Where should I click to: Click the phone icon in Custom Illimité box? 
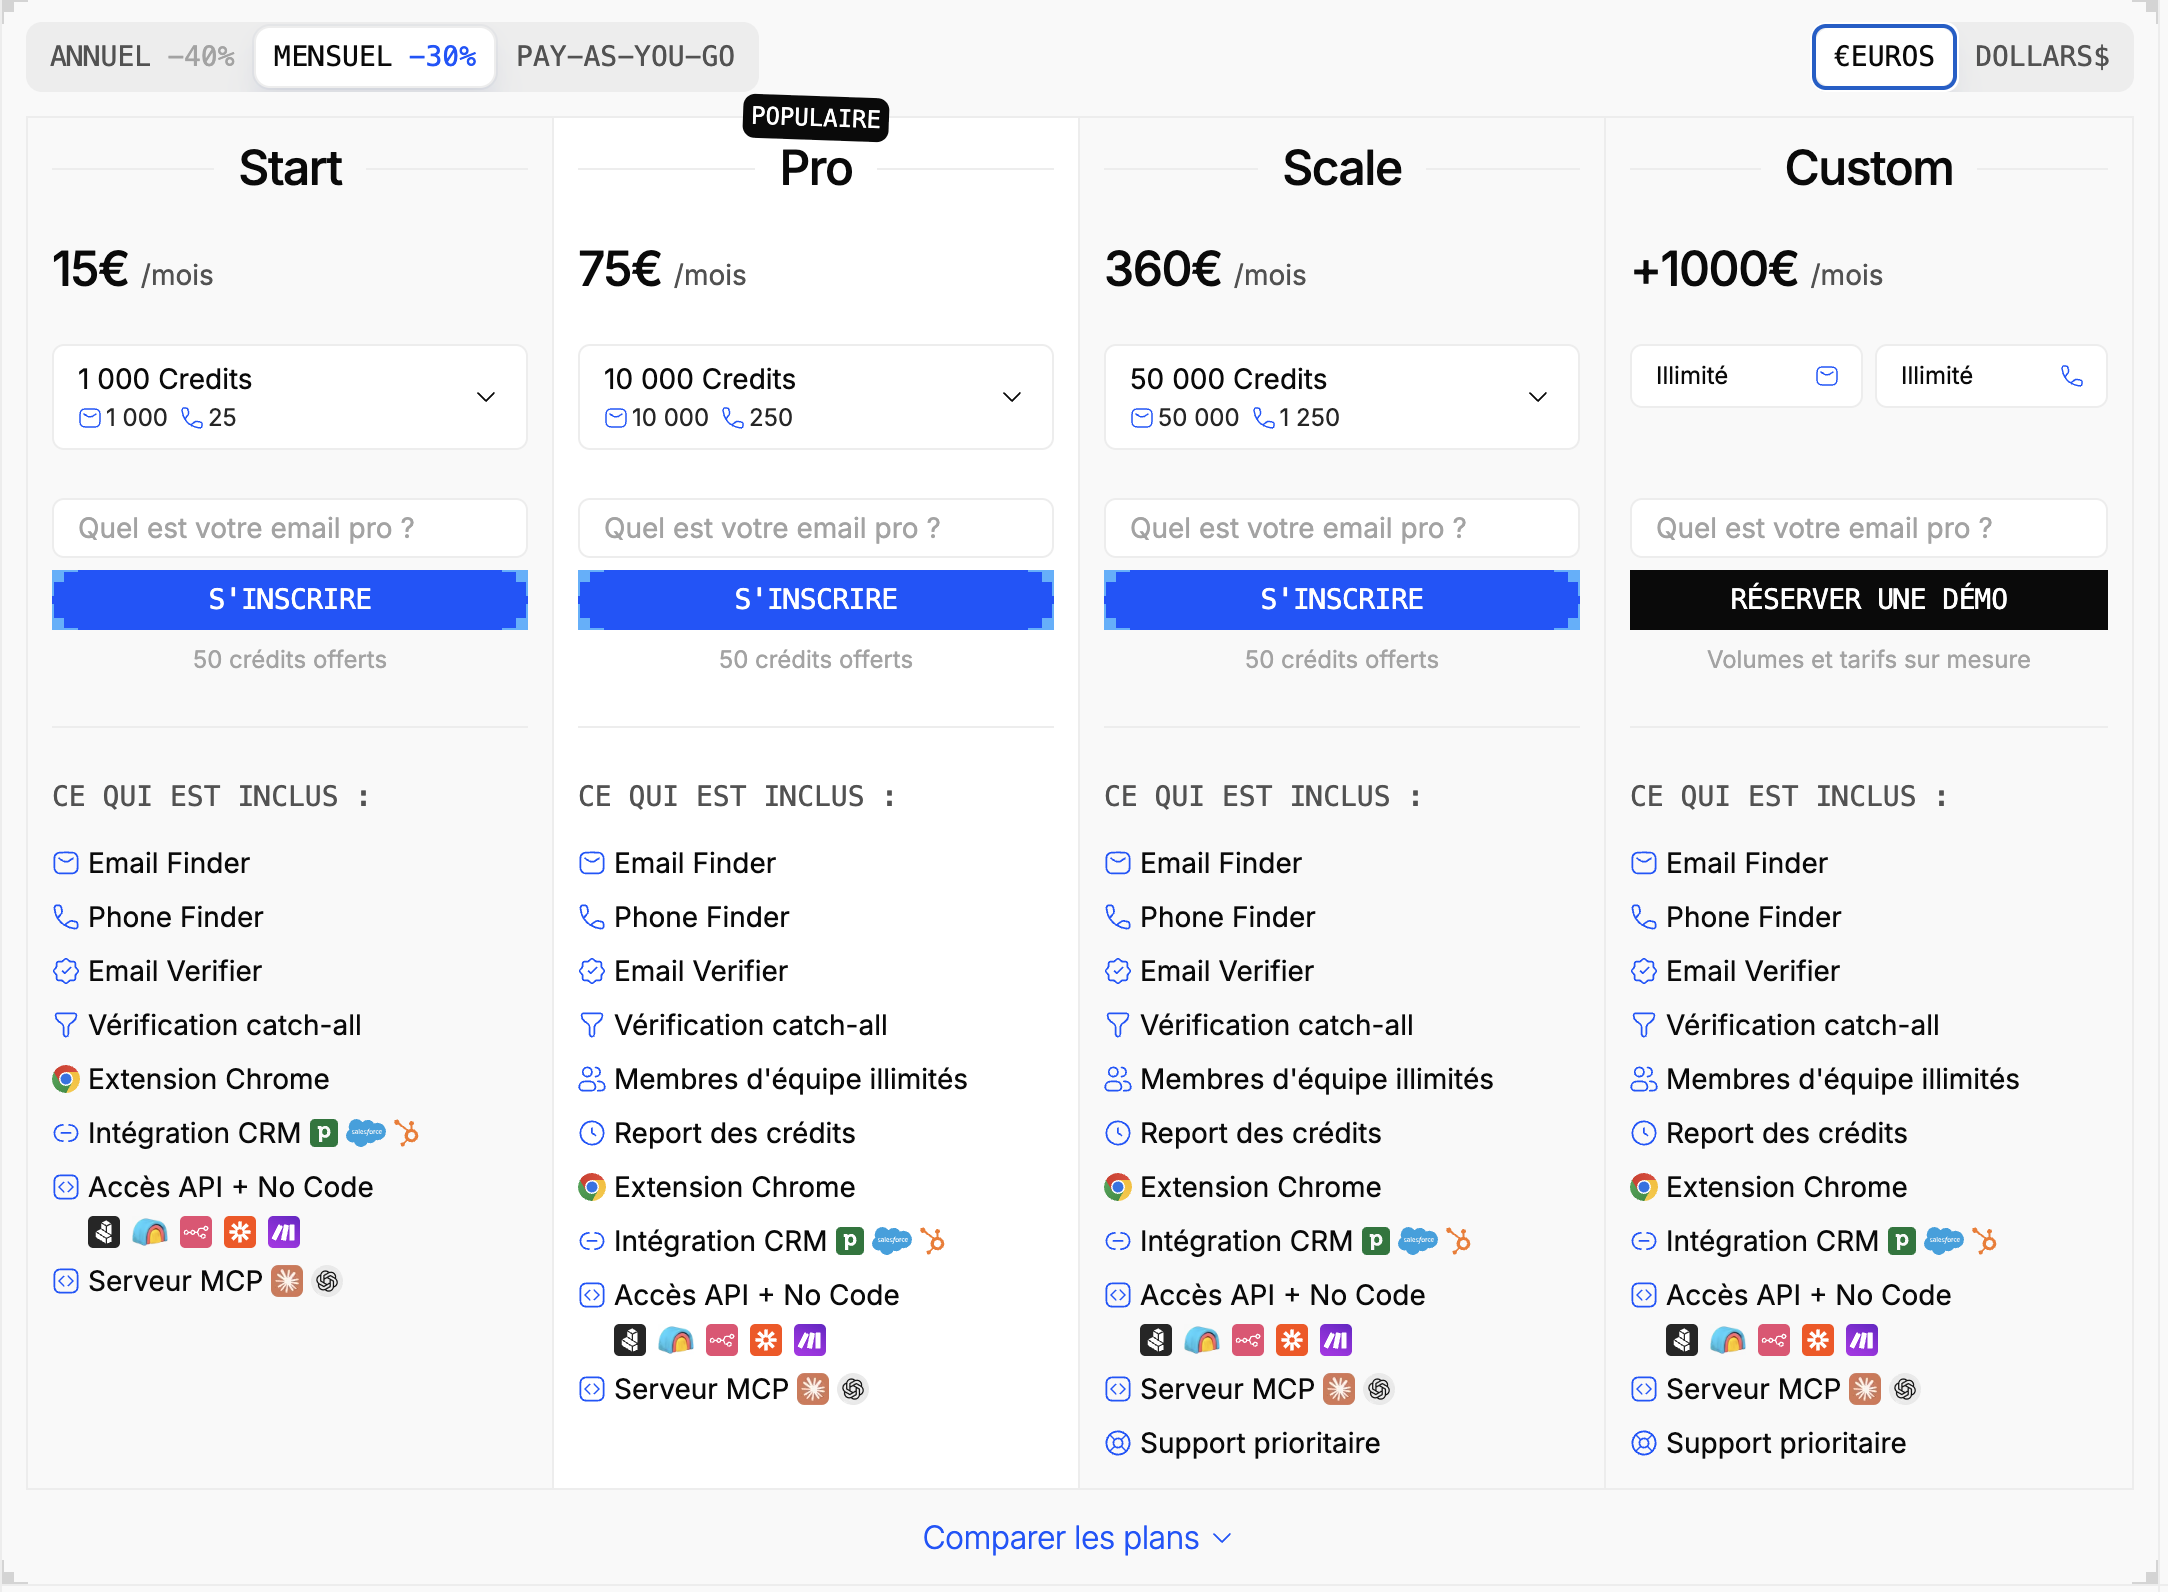pos(2072,376)
